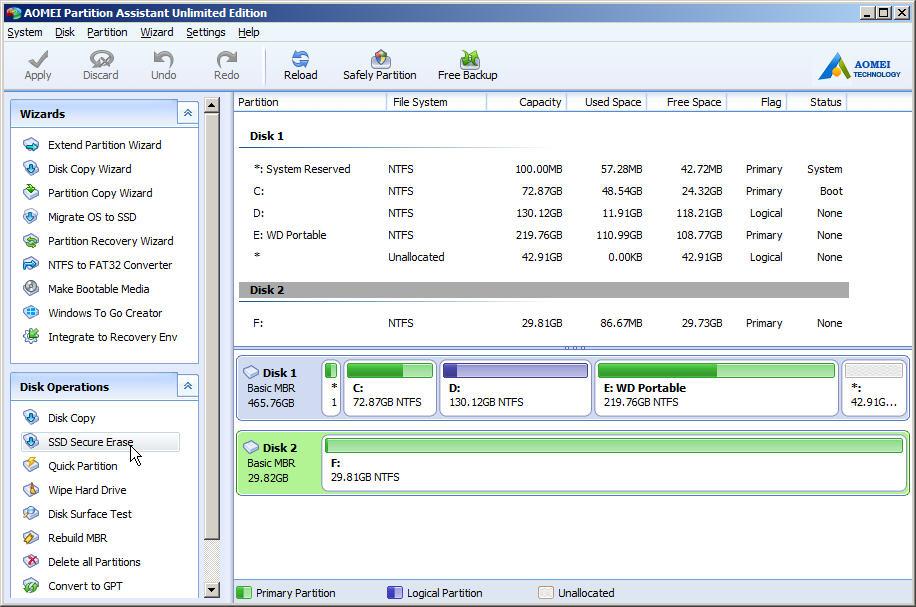Click the Undo arrow icon
The image size is (916, 607).
point(163,58)
